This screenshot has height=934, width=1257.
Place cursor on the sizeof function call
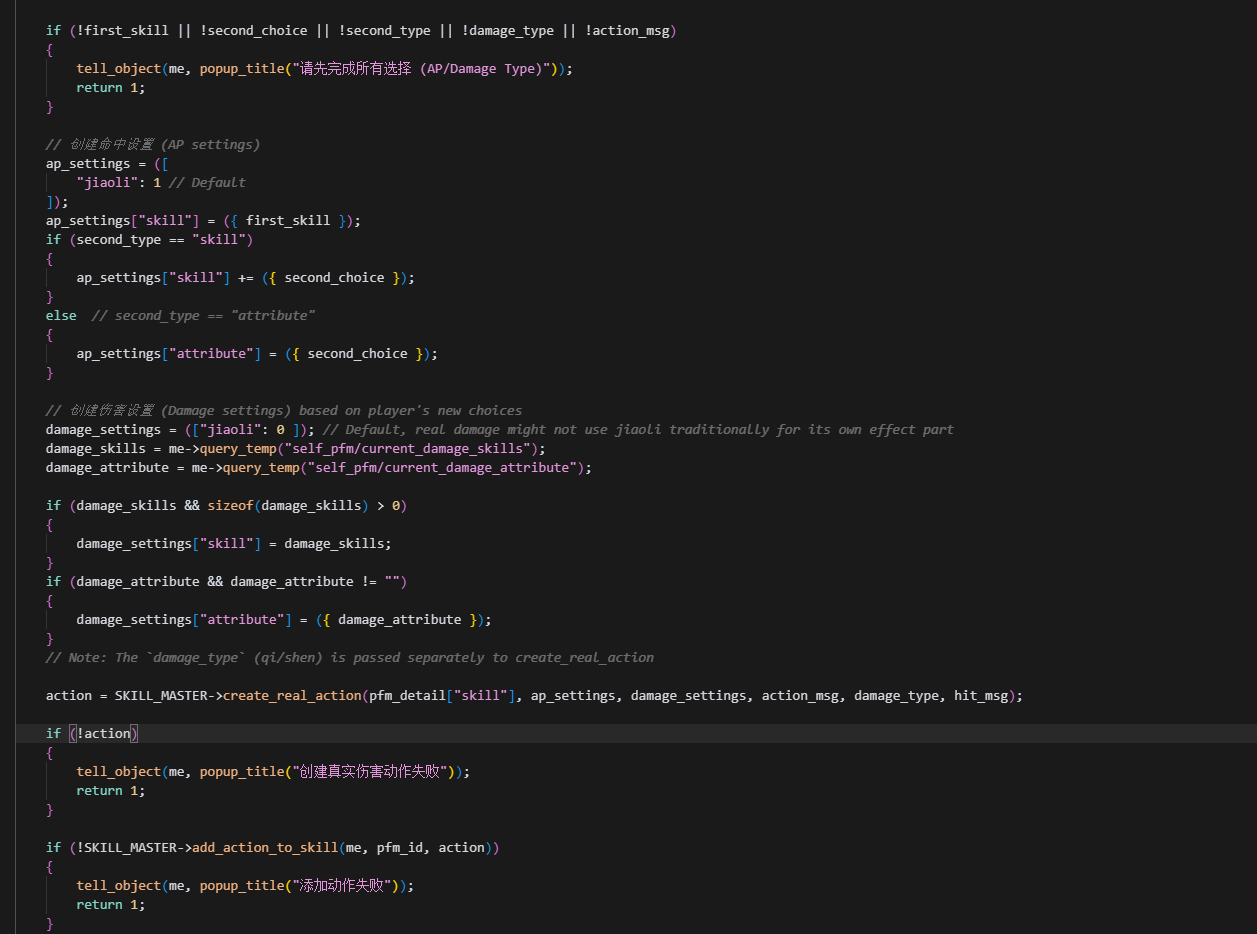(230, 506)
